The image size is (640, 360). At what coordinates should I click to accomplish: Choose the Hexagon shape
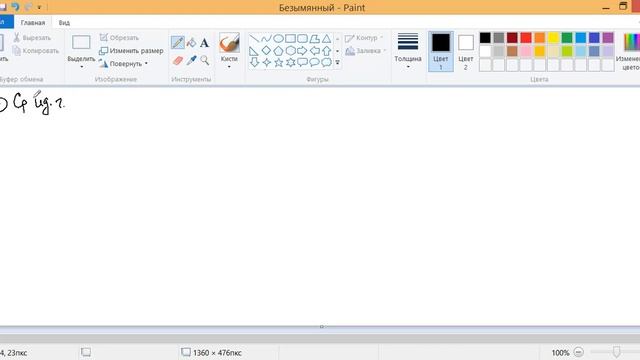pos(290,51)
